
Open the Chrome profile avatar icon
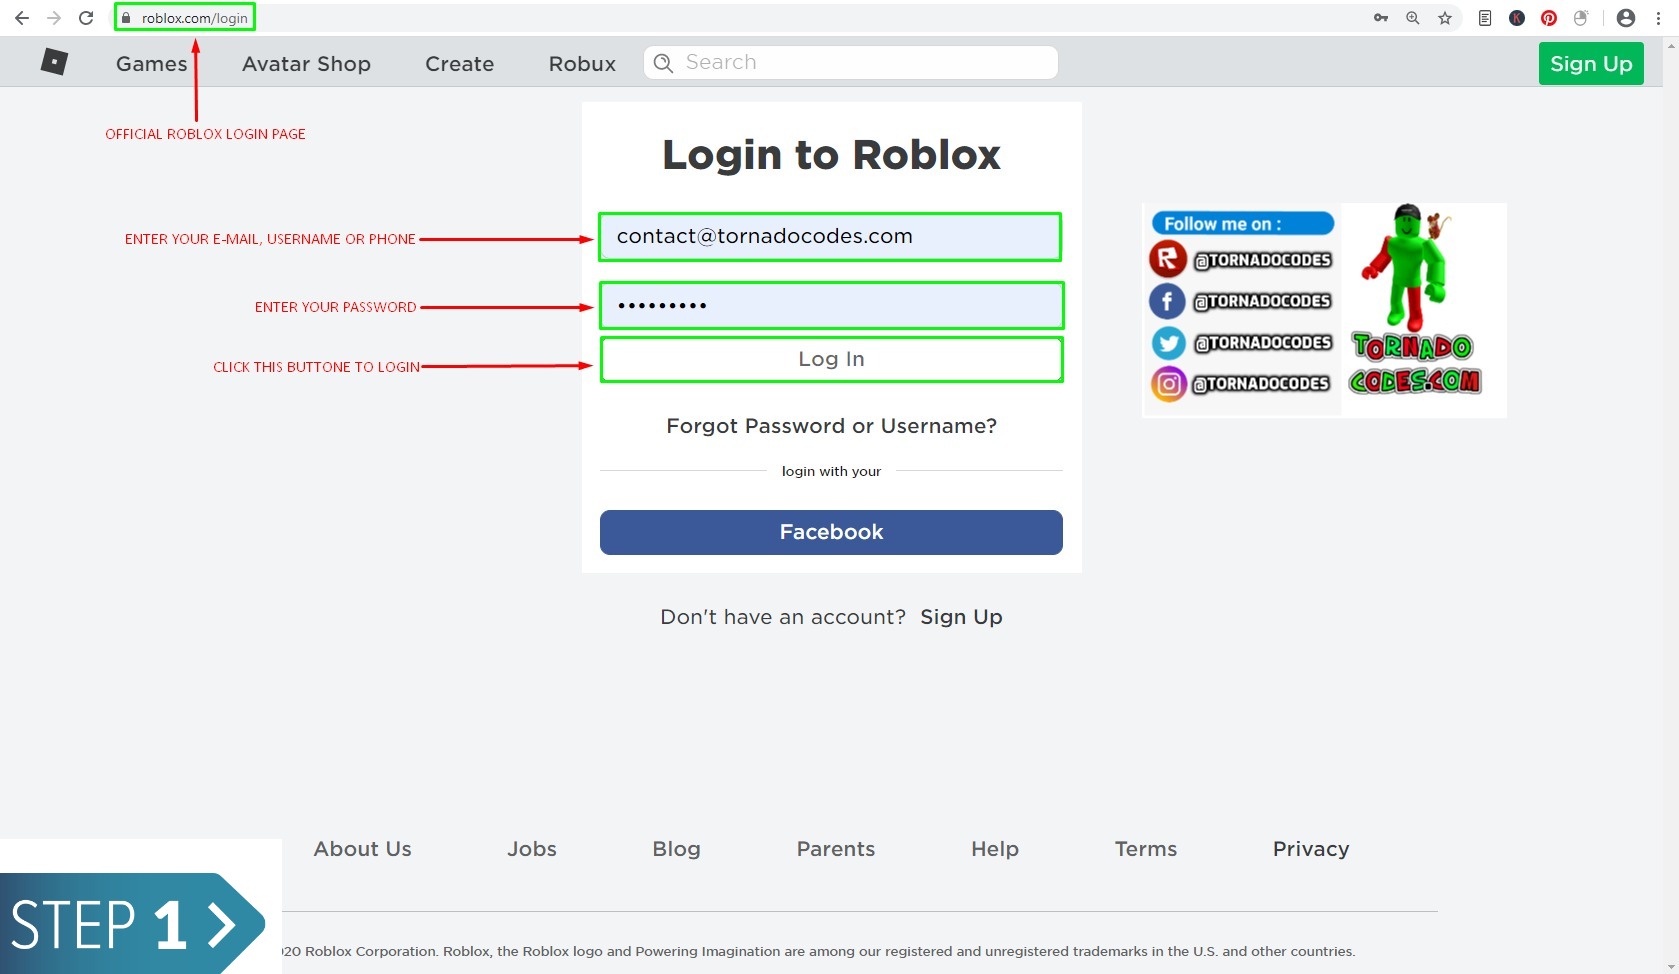[1626, 18]
